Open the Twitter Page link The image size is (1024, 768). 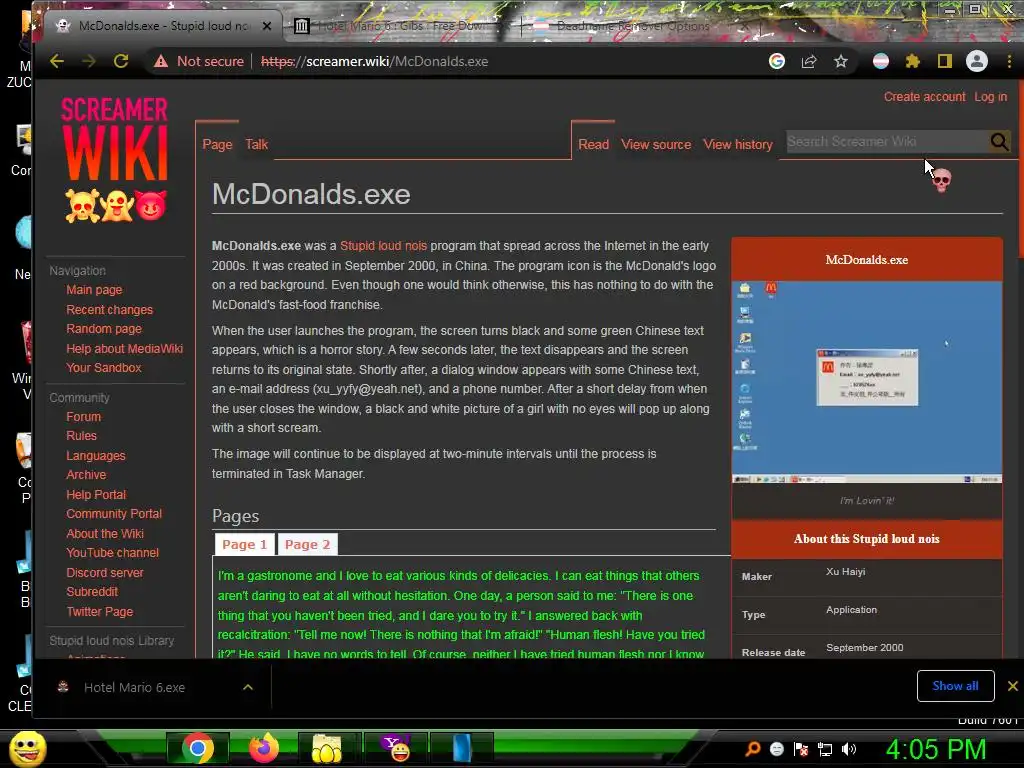pos(99,611)
